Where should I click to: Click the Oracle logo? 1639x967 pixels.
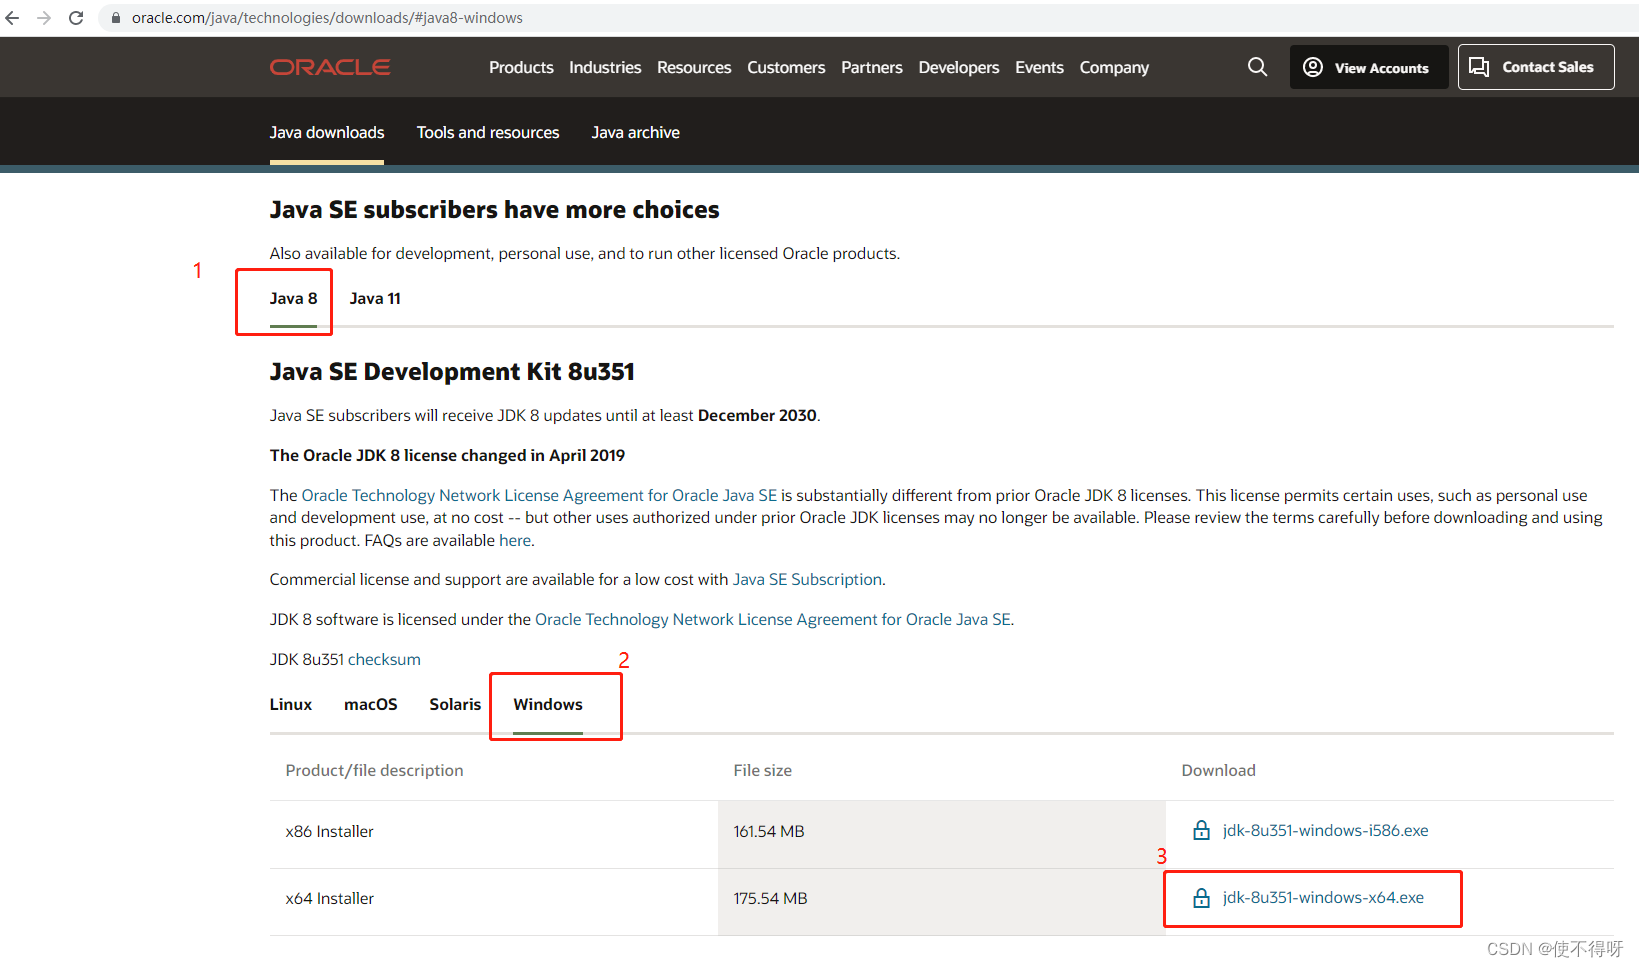coord(330,67)
